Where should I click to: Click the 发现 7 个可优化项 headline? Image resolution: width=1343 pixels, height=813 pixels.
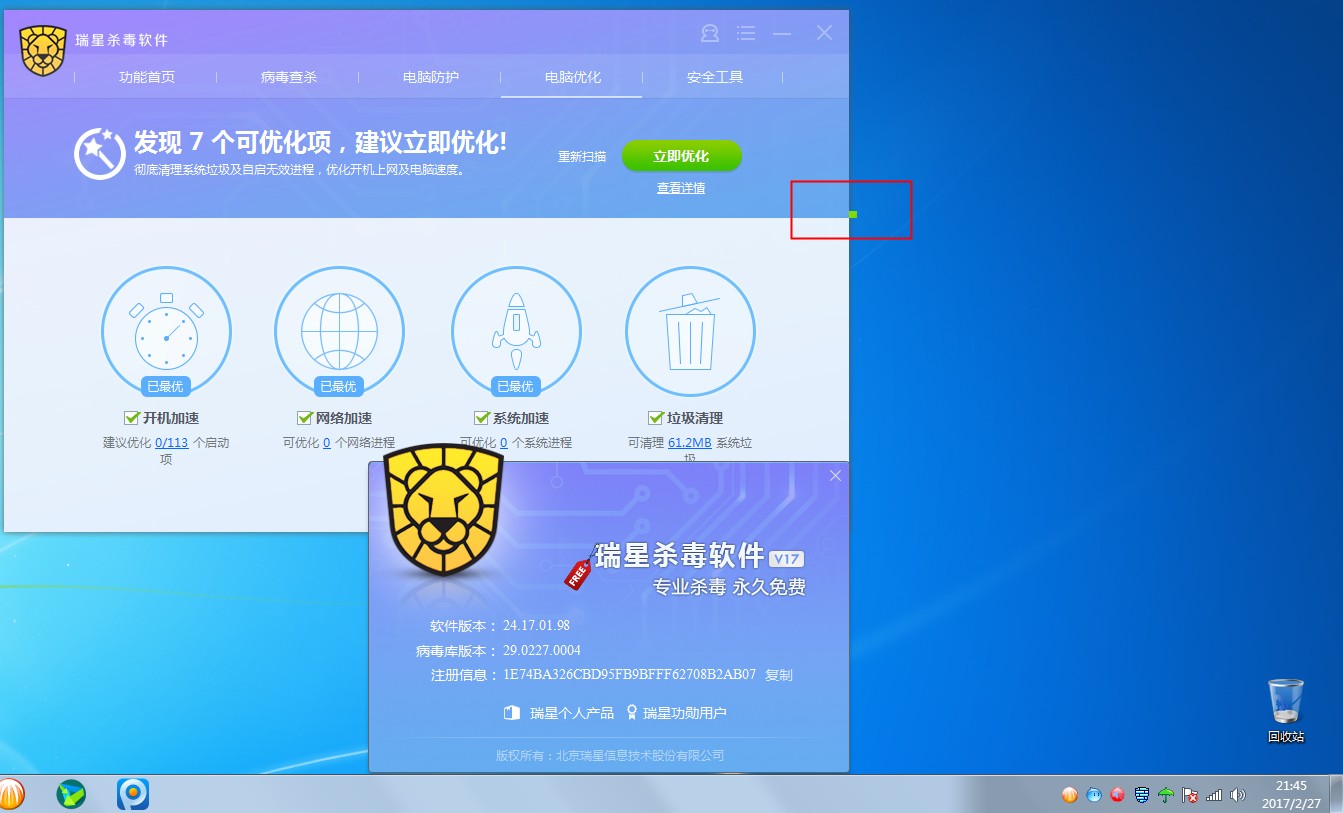point(320,142)
